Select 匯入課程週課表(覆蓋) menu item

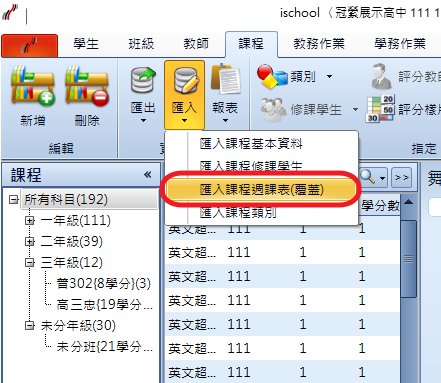click(x=261, y=190)
